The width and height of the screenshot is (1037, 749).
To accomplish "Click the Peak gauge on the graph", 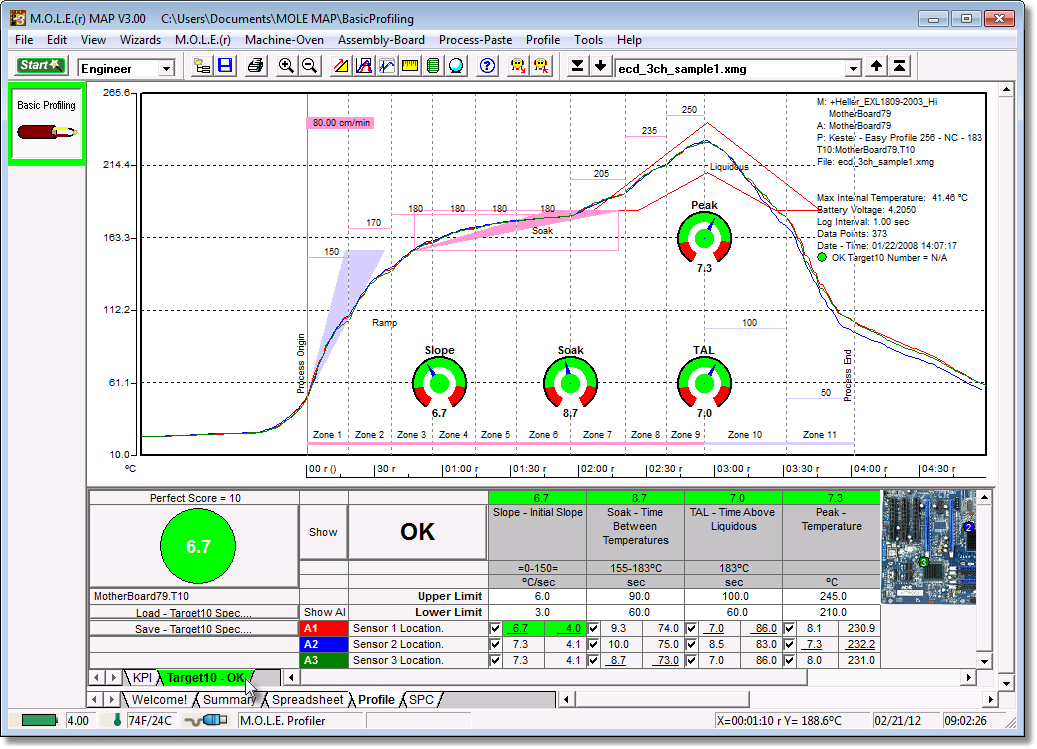I will (704, 237).
